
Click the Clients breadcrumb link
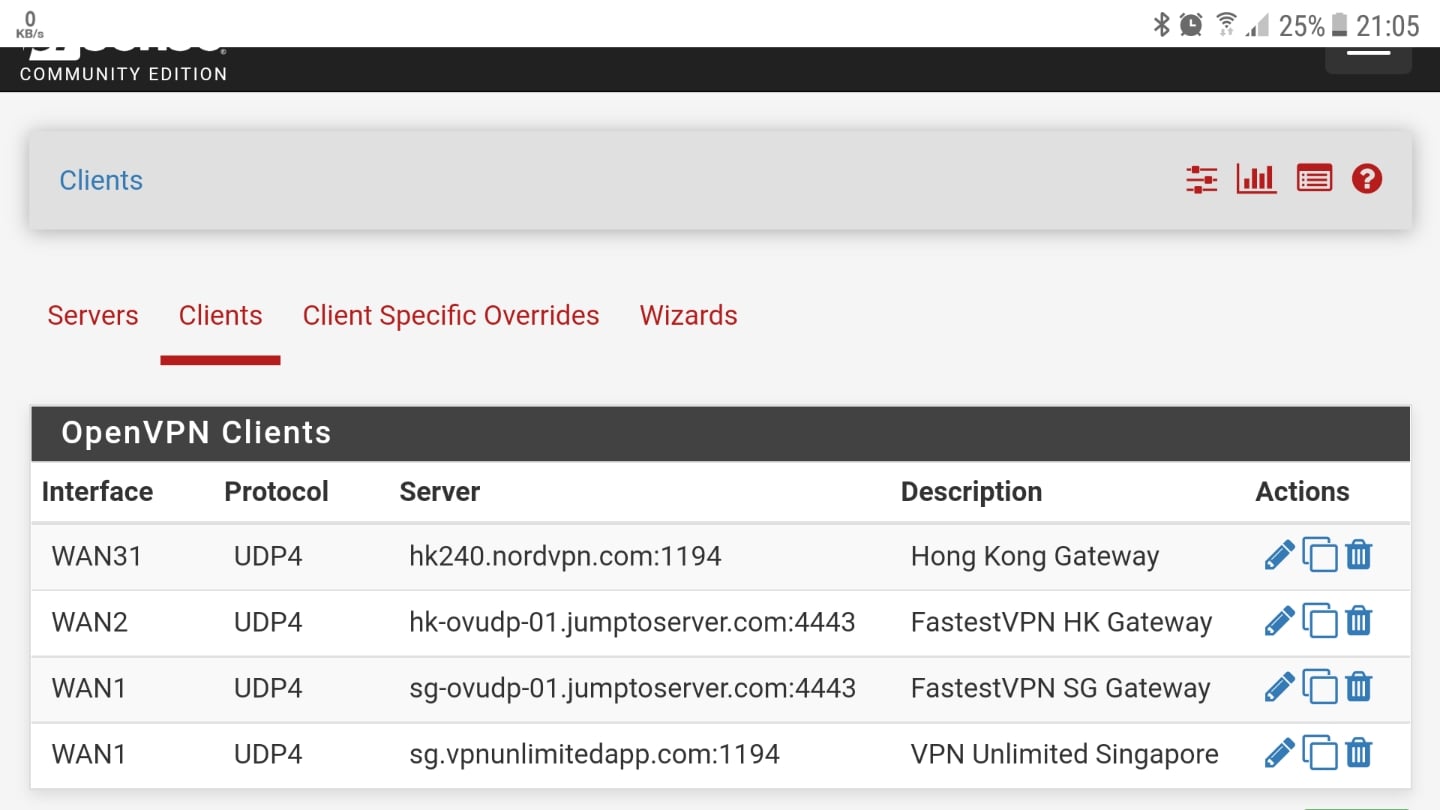point(101,180)
